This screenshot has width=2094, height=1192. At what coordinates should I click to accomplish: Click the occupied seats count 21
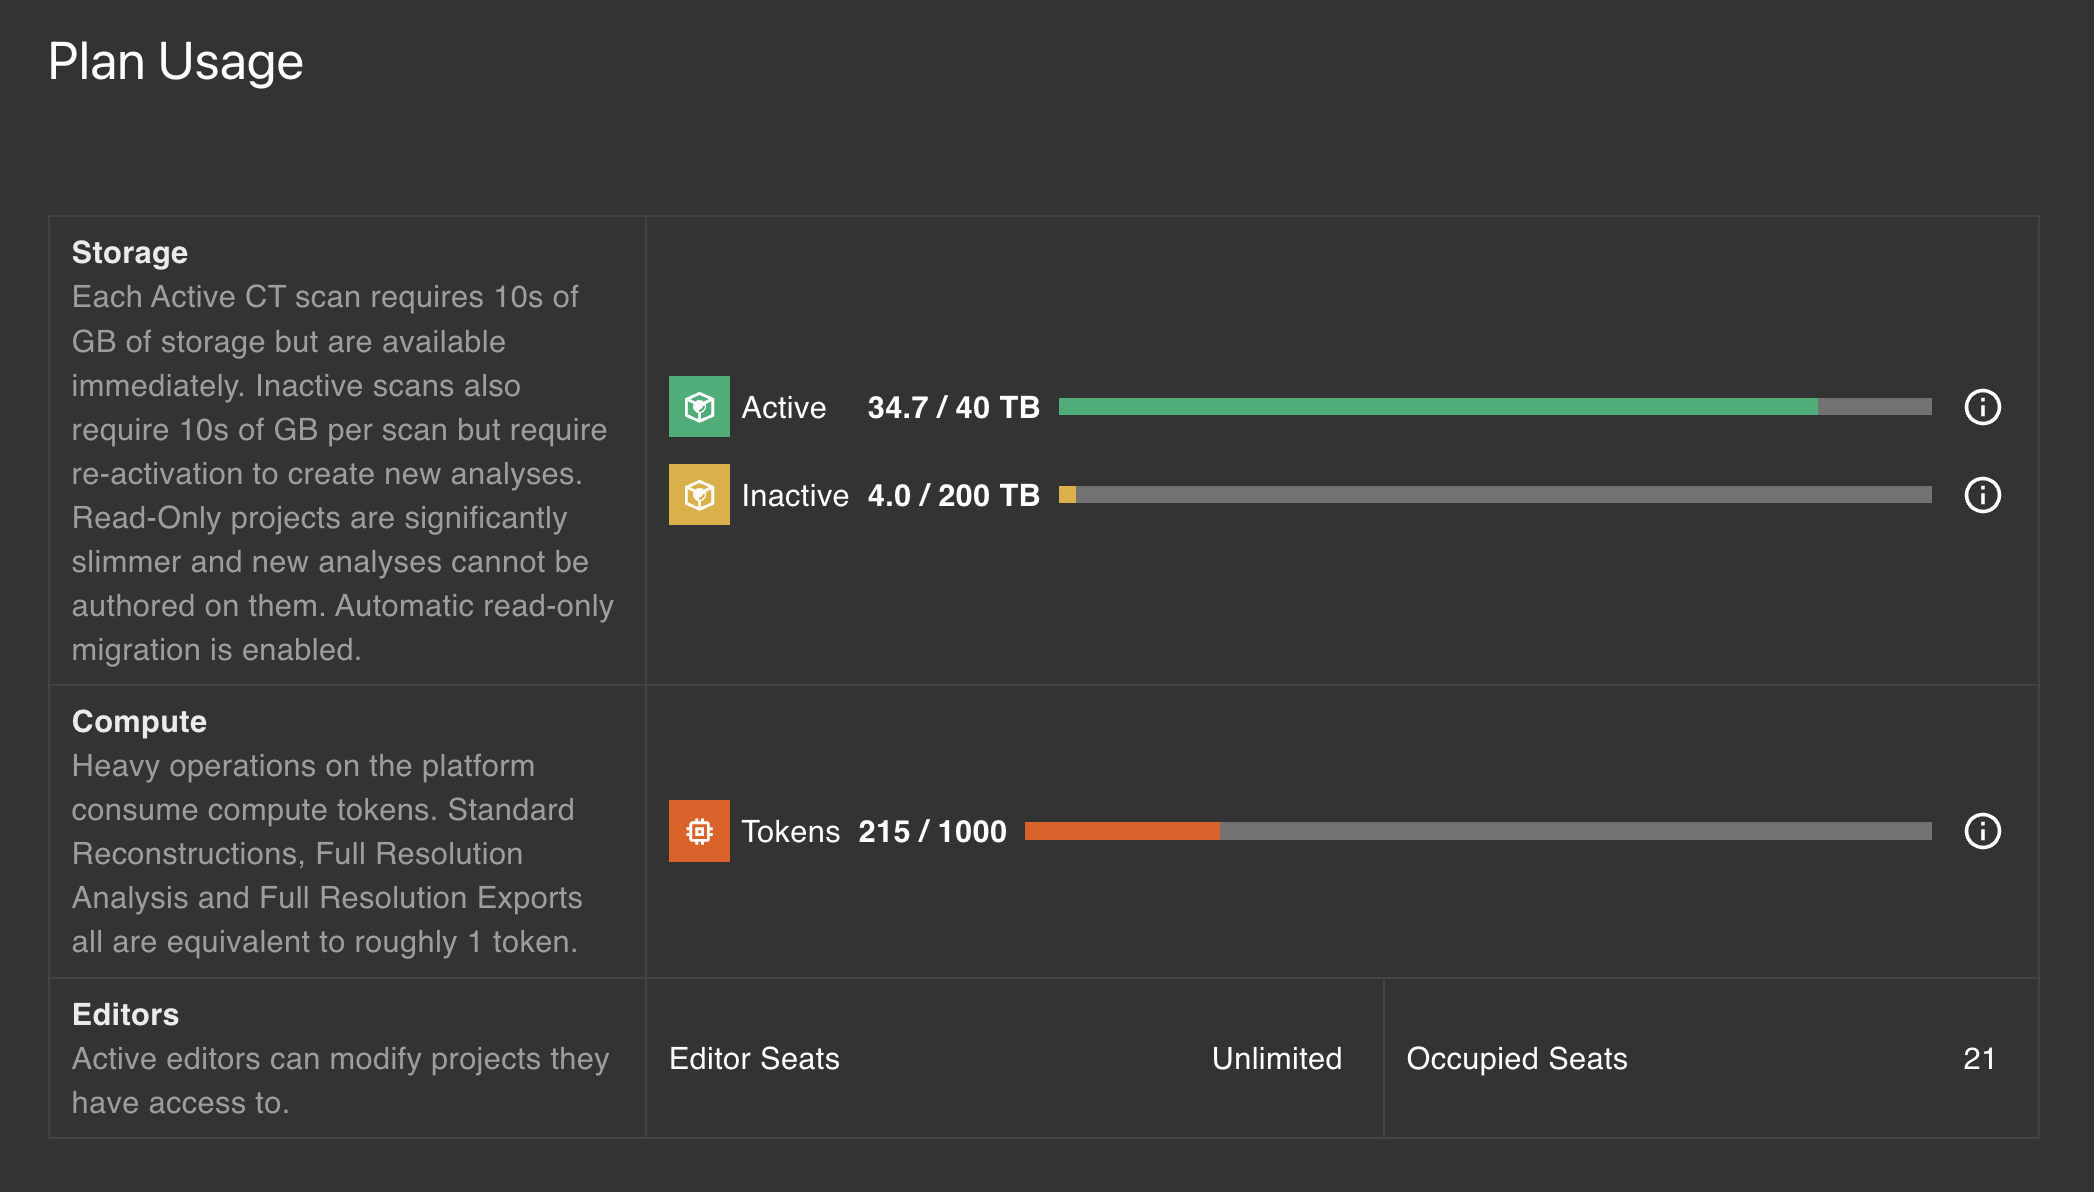click(x=1979, y=1059)
